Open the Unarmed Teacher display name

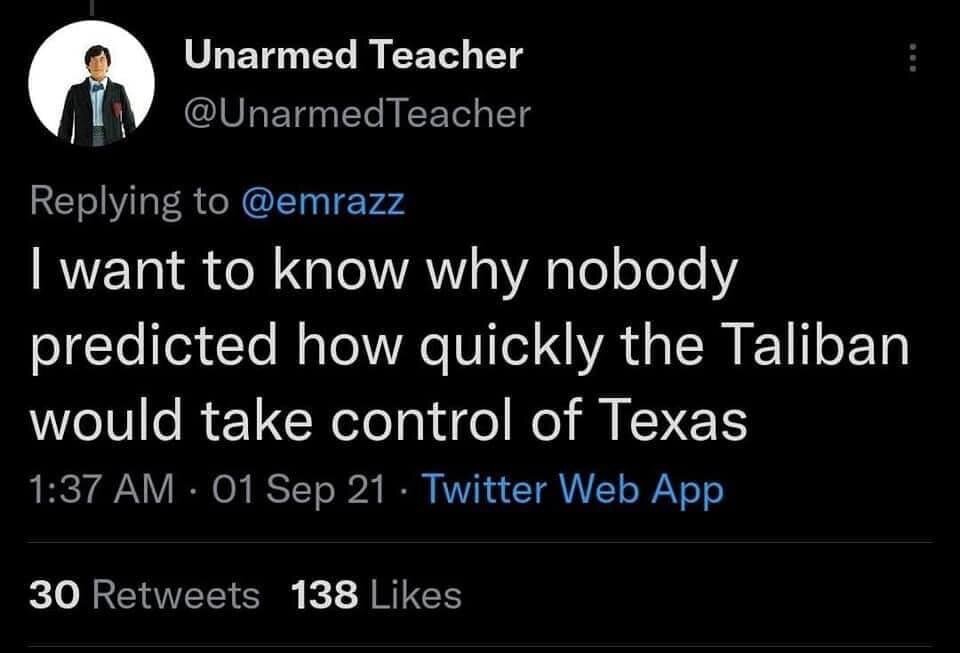click(x=352, y=56)
